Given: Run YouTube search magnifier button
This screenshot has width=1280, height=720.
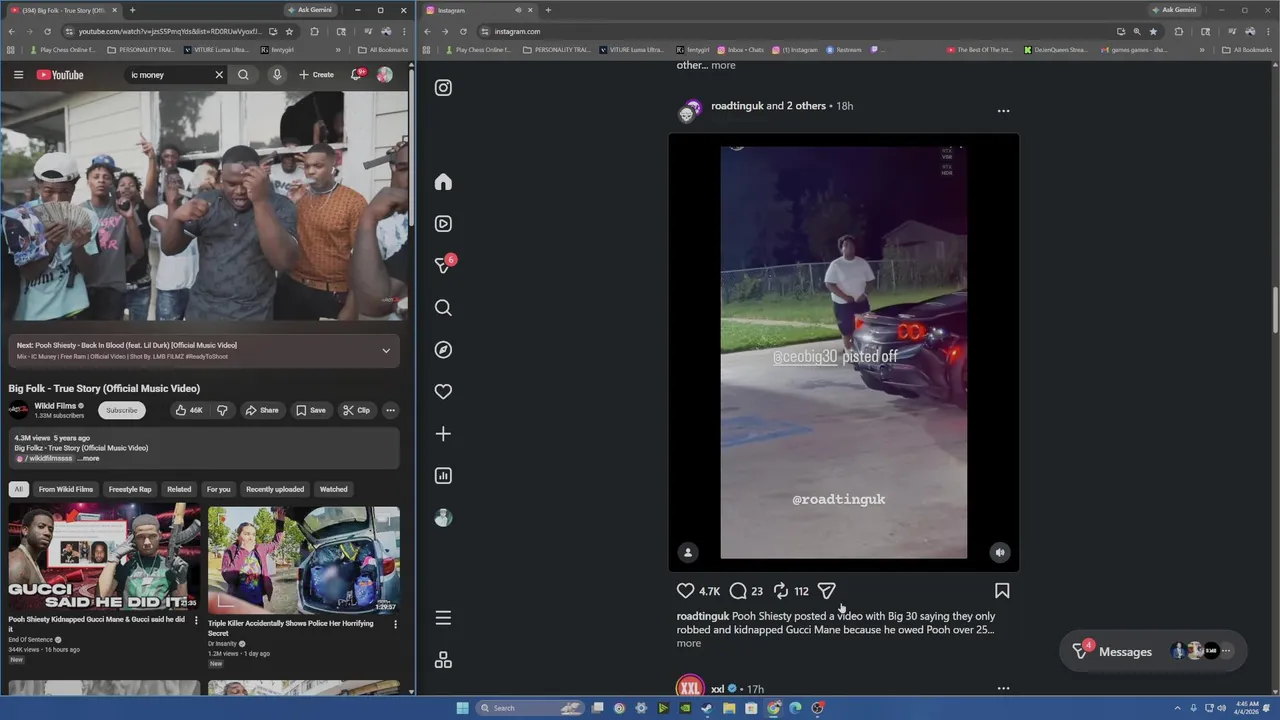Looking at the screenshot, I should point(243,75).
